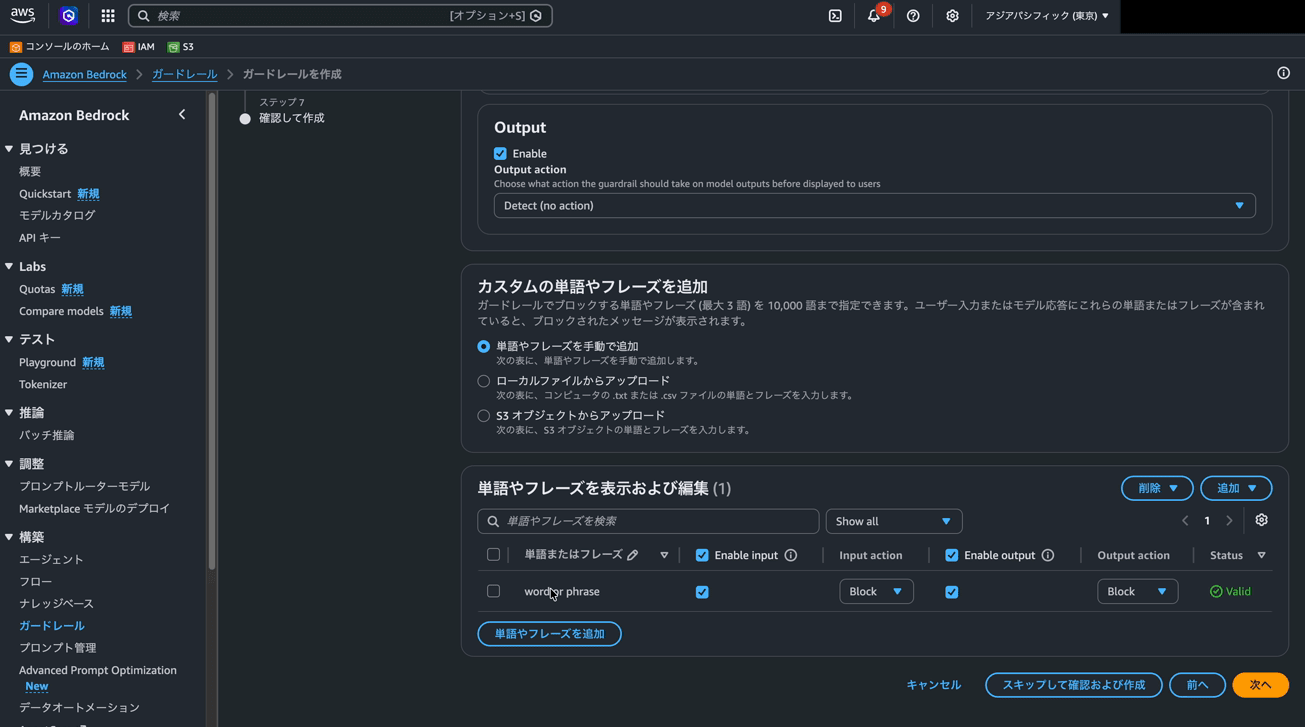Sort by the 単語またはフレーズ column arrow
Screen dimensions: 1305x727
pyautogui.click(x=664, y=555)
